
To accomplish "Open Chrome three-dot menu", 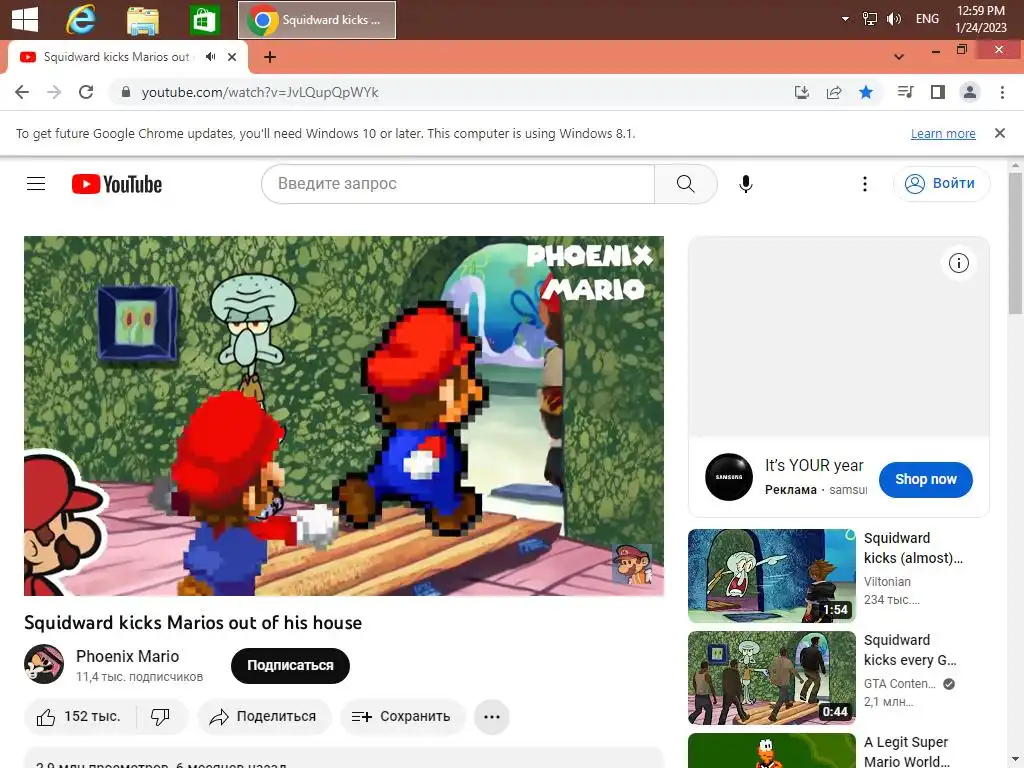I will (x=1002, y=92).
